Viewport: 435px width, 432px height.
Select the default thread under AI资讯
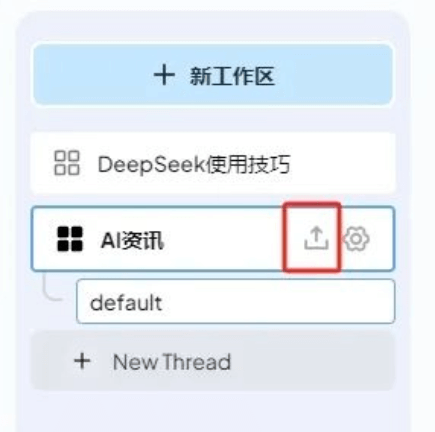point(236,302)
